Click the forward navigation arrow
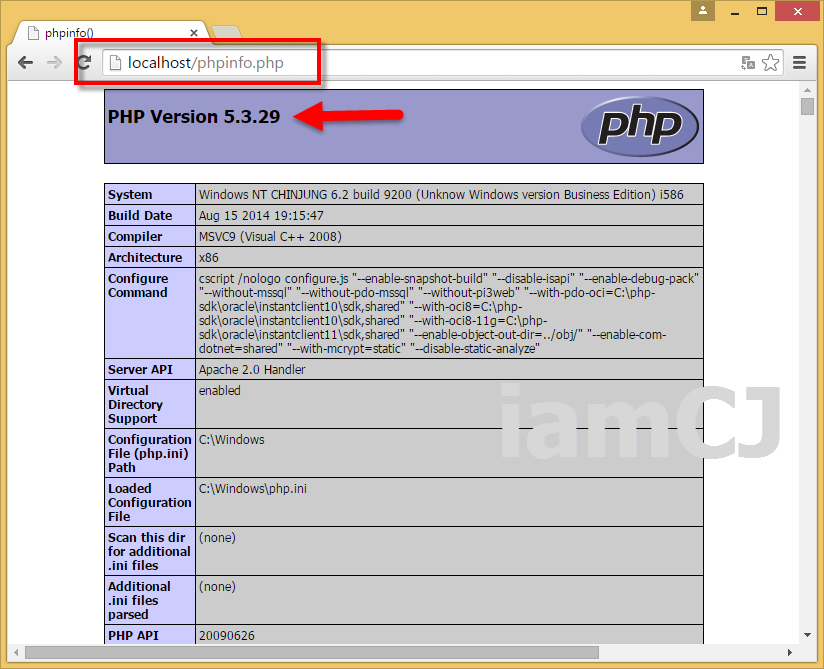Image resolution: width=824 pixels, height=669 pixels. [x=54, y=63]
